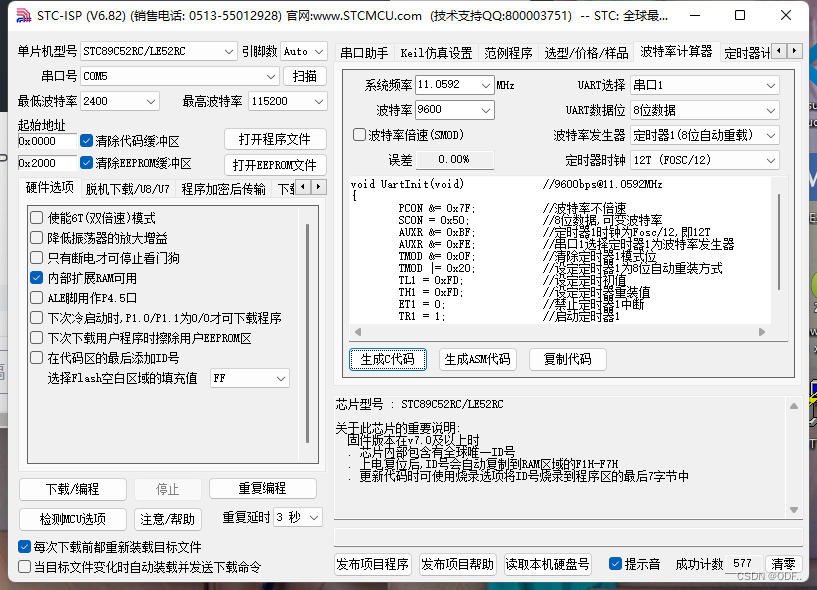Click code box horizontal scroll right arrow

pos(762,332)
